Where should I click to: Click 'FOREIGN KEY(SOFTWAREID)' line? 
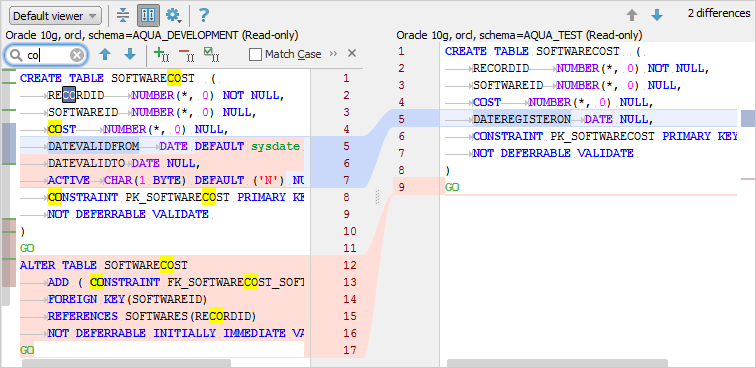tap(127, 299)
